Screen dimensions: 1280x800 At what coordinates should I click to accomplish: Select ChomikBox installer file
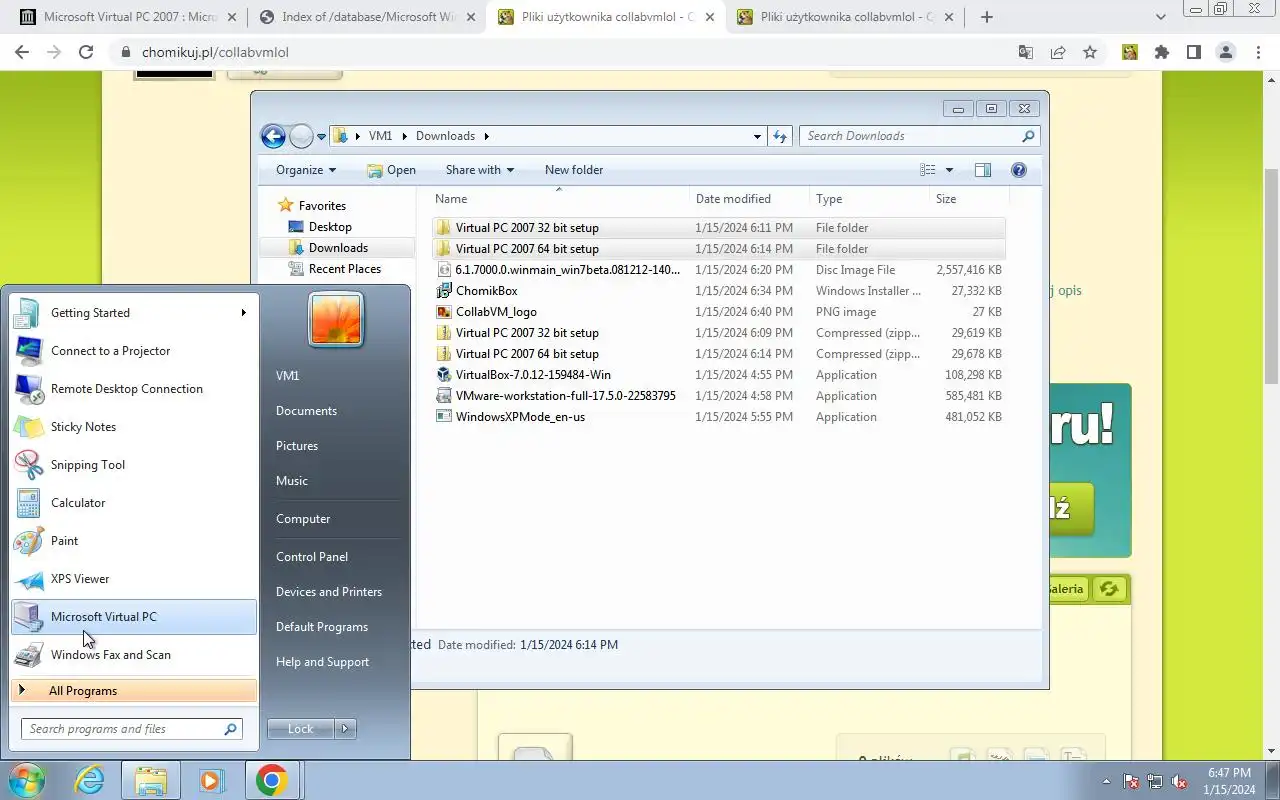pyautogui.click(x=720, y=291)
